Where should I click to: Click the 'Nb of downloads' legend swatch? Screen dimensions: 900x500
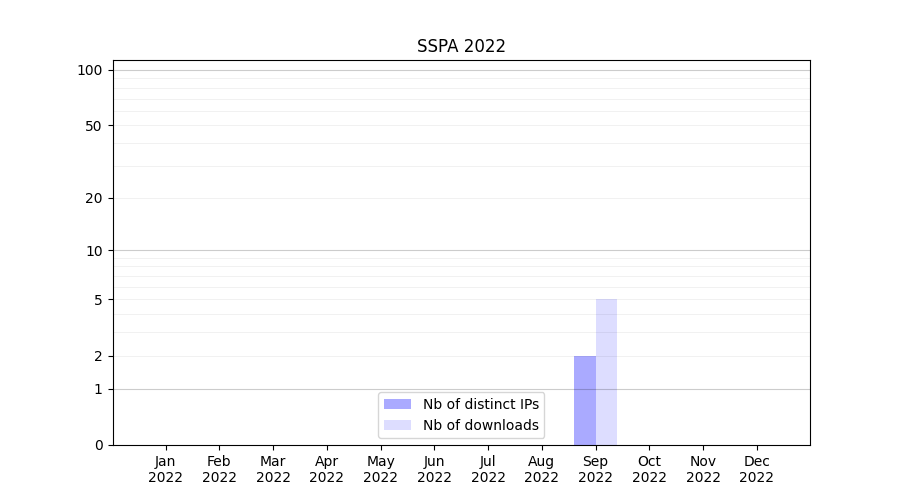pos(397,425)
